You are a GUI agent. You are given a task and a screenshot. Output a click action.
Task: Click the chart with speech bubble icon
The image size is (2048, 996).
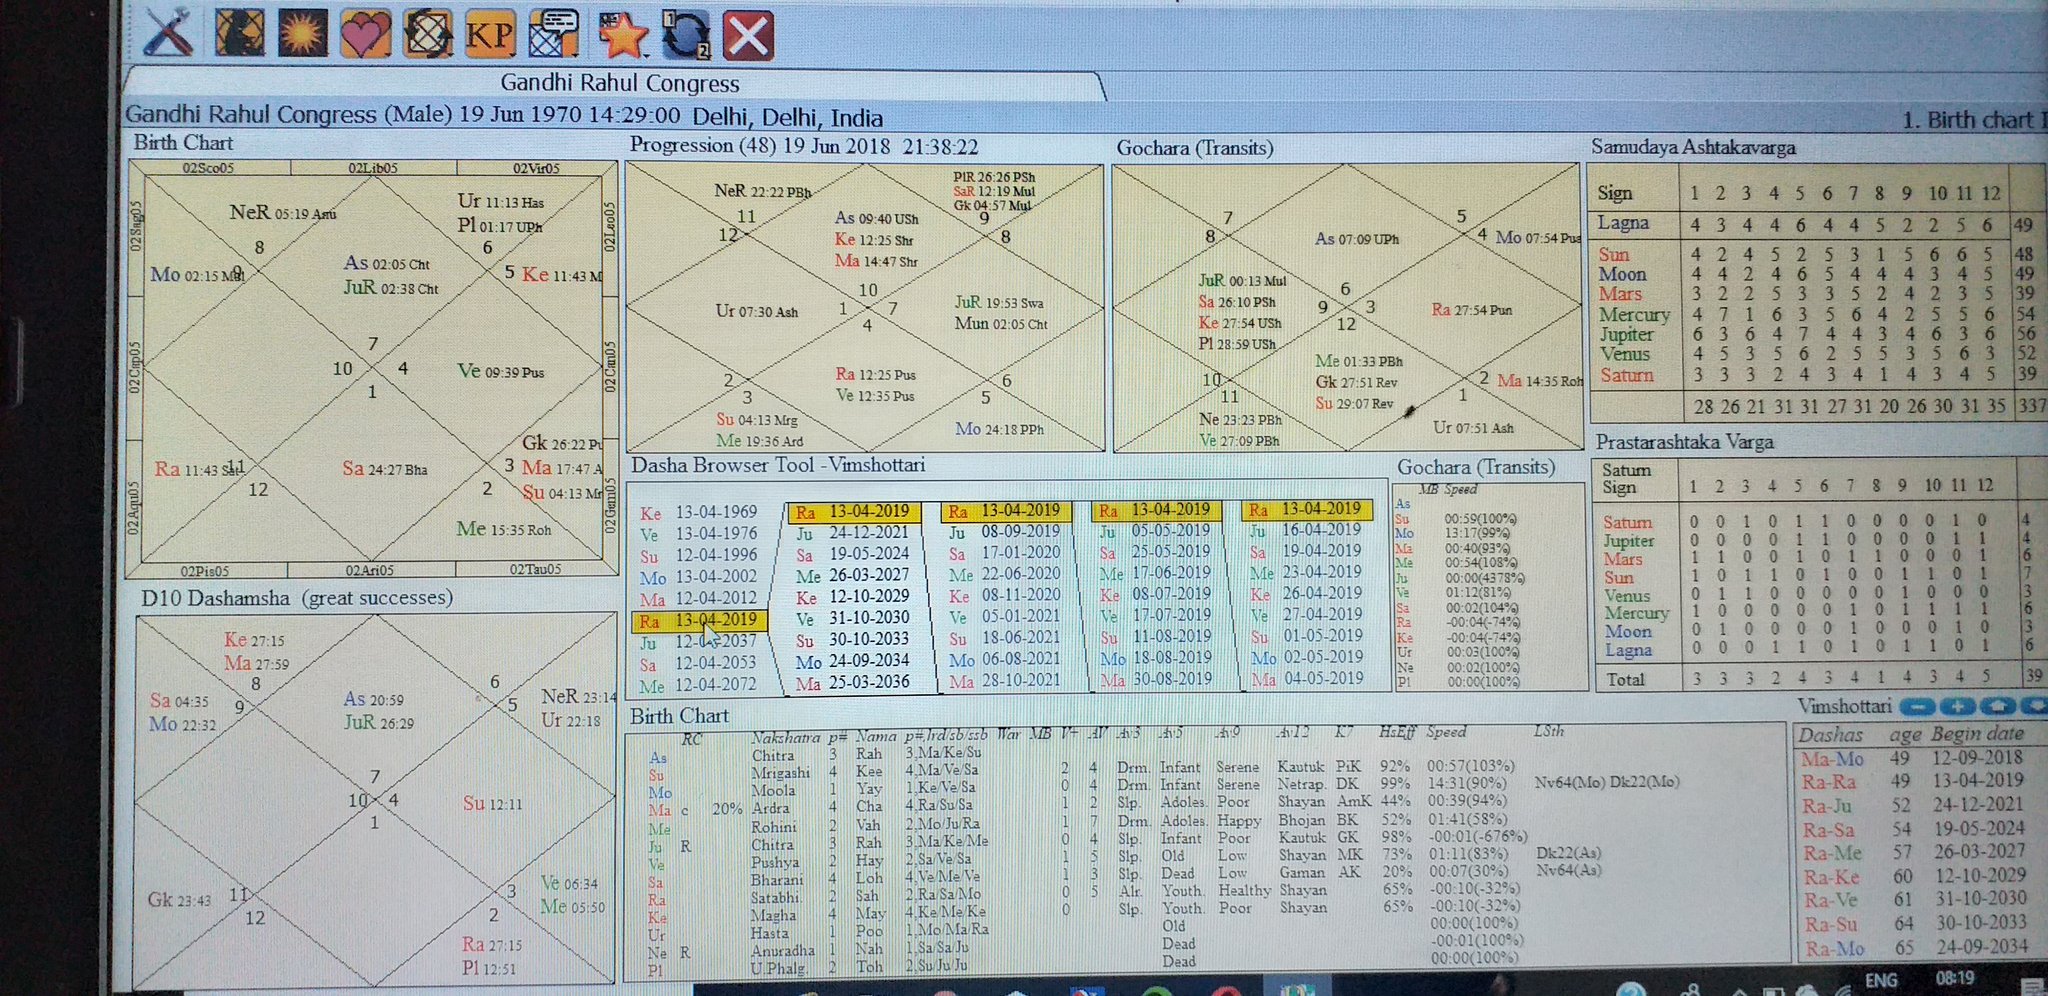tap(553, 34)
